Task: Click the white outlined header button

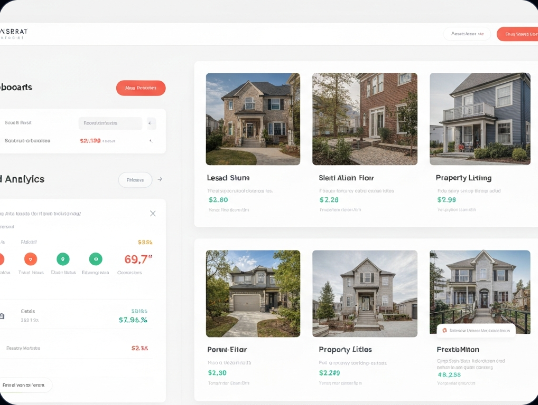Action: [467, 34]
